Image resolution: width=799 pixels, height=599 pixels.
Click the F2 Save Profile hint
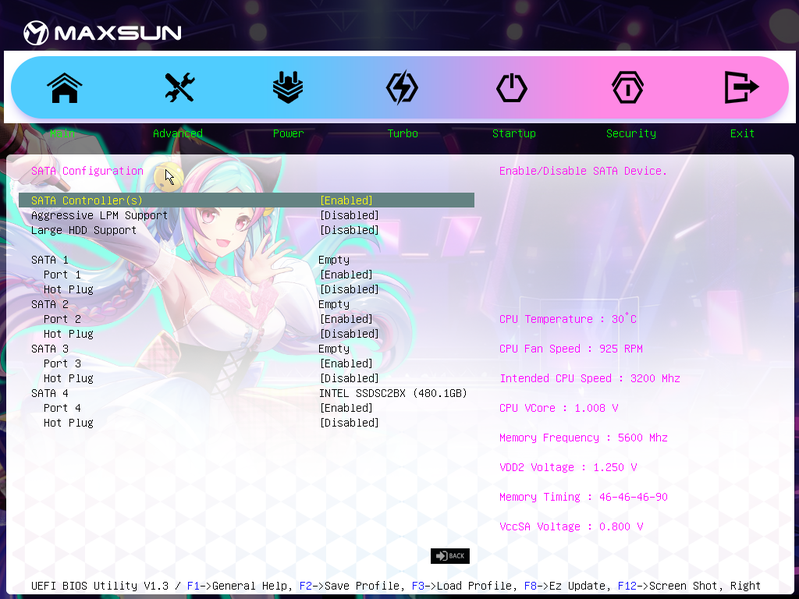point(352,586)
